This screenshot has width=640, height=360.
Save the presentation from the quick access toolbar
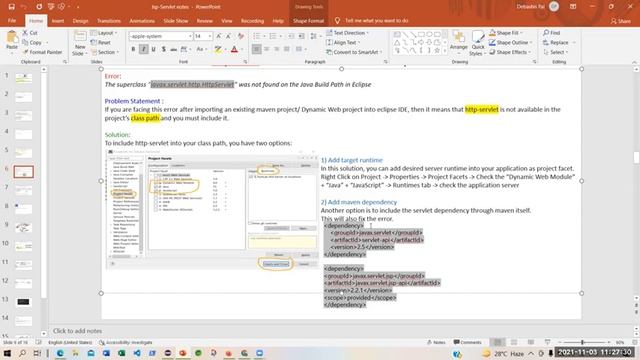pos(11,7)
